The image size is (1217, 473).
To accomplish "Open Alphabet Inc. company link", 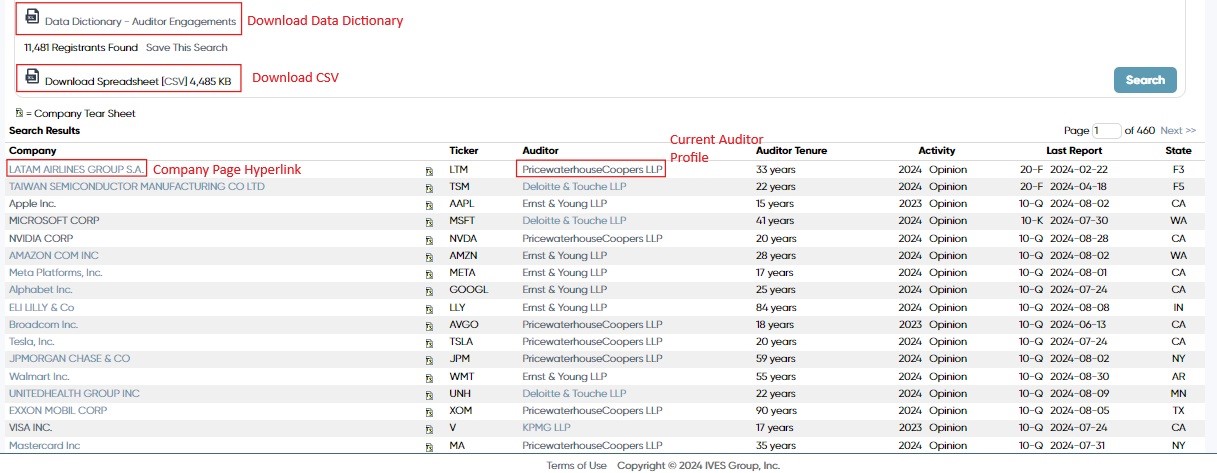I will coord(41,290).
